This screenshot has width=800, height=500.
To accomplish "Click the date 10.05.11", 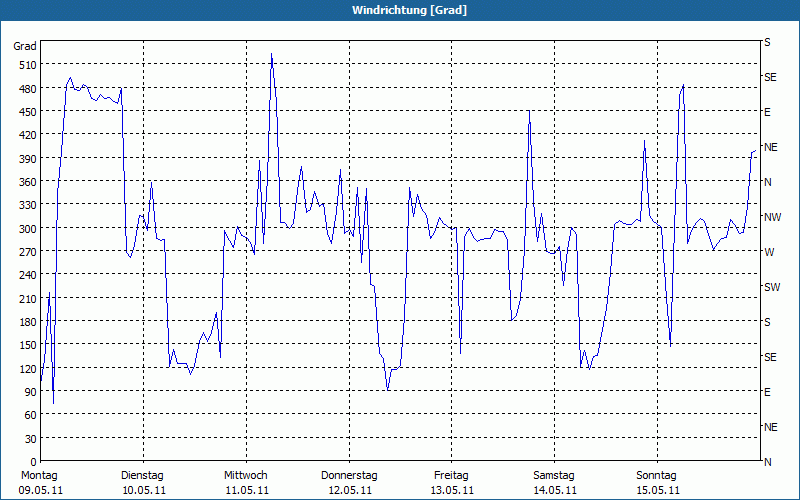I will click(144, 491).
